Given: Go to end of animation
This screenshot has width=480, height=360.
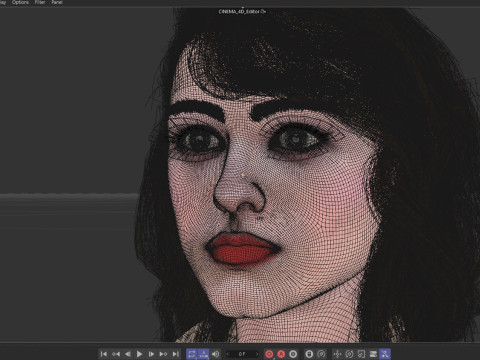Looking at the screenshot, I should tap(175, 354).
